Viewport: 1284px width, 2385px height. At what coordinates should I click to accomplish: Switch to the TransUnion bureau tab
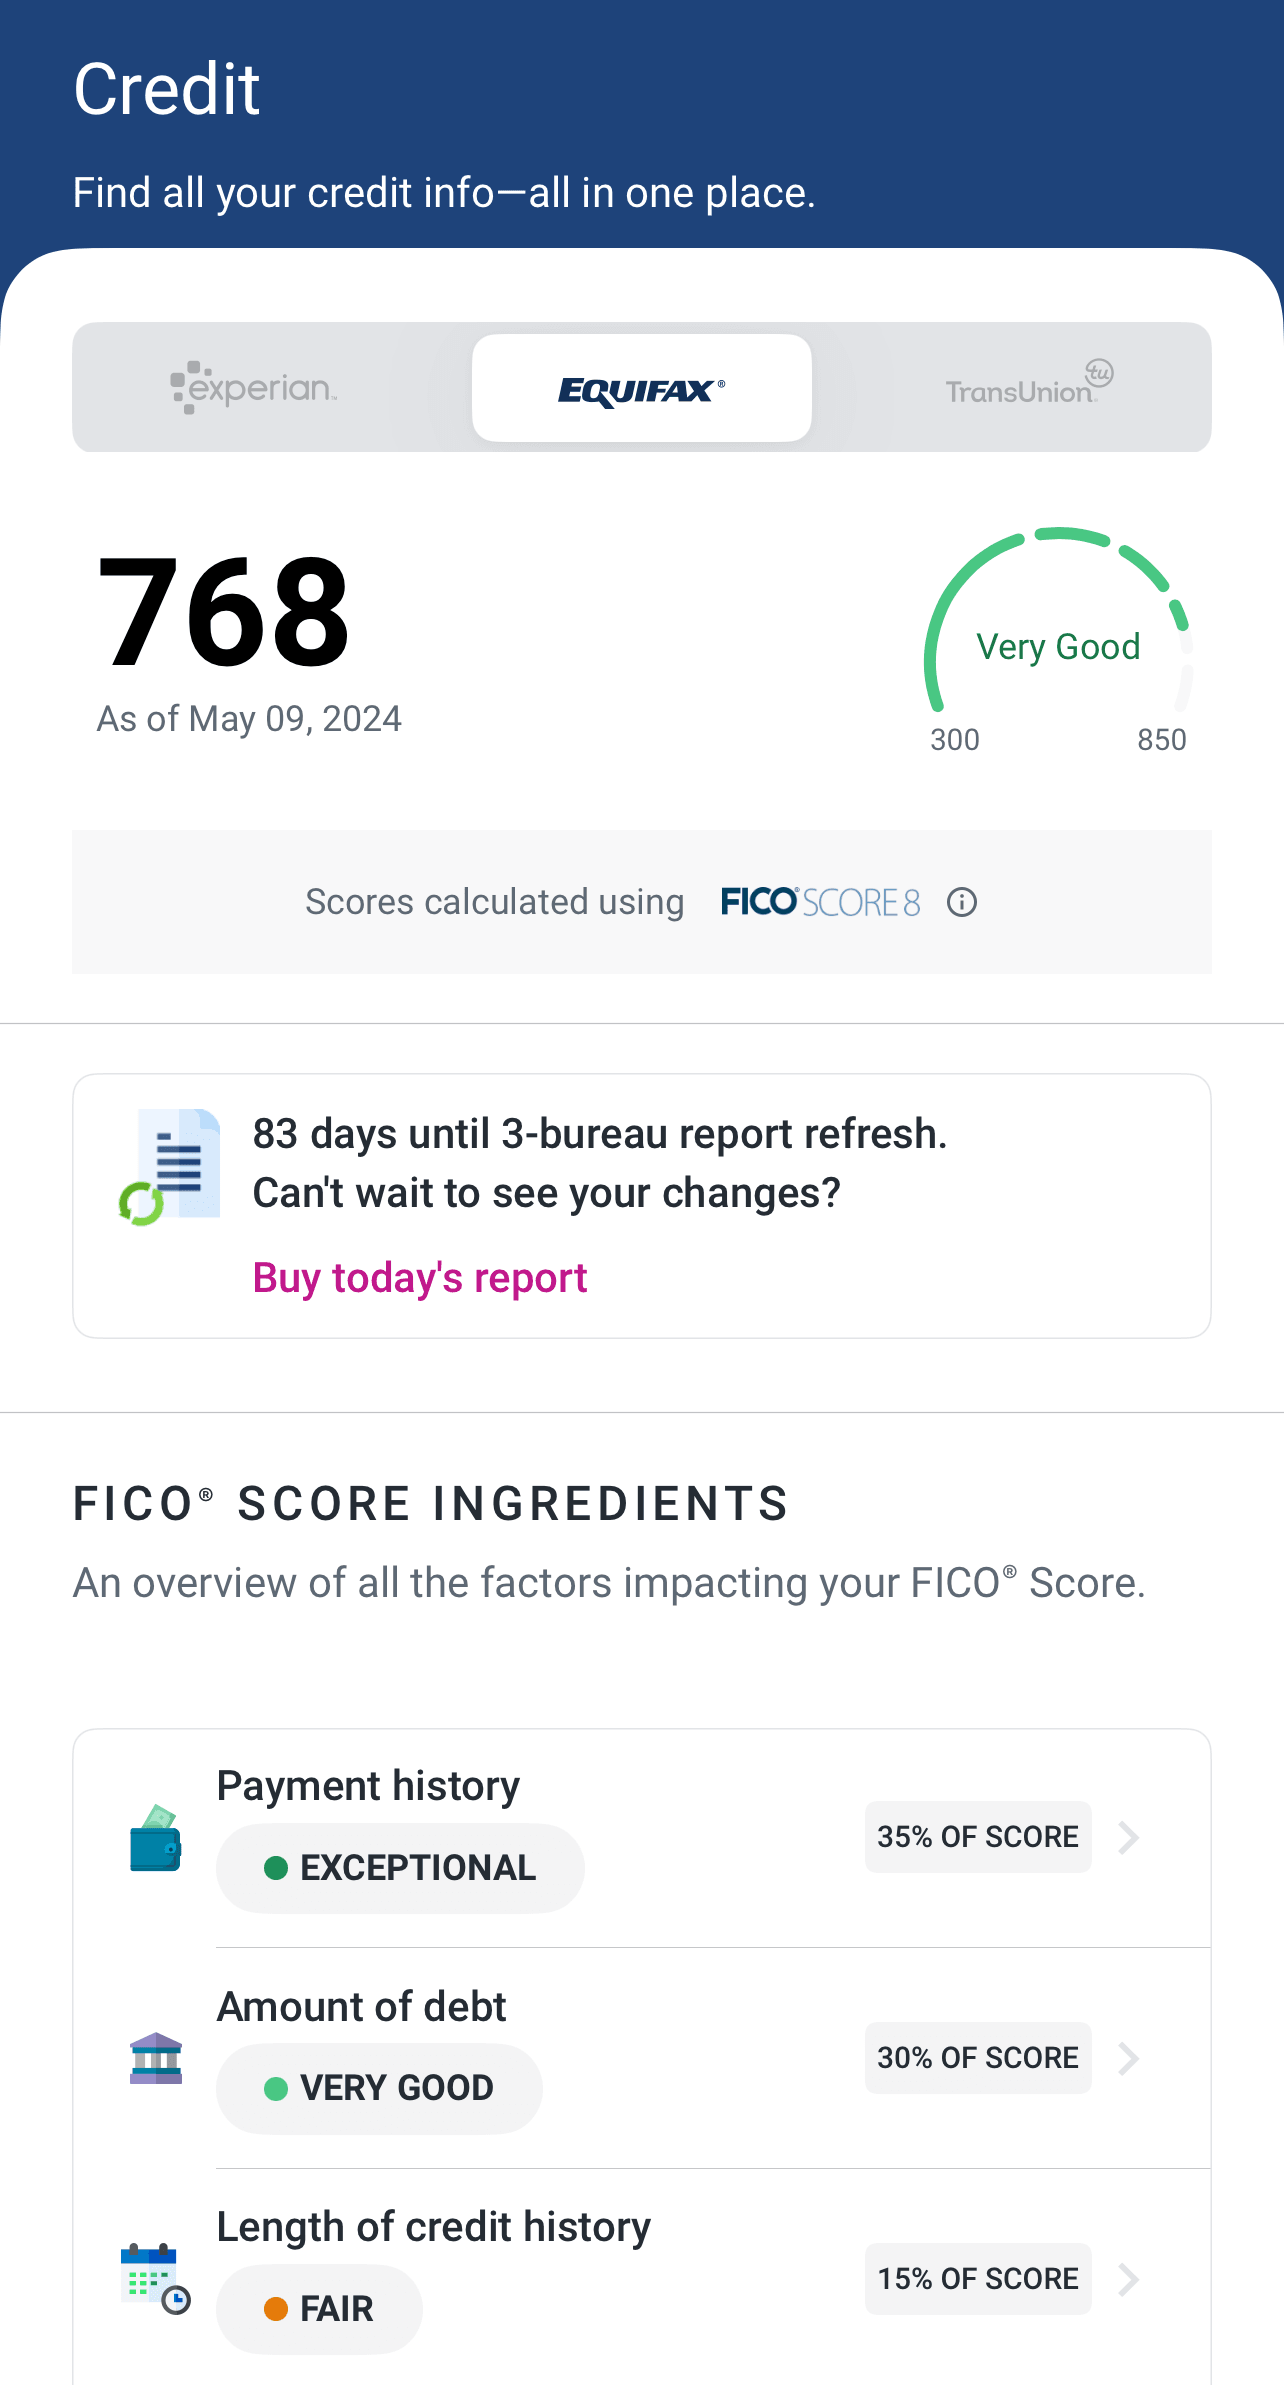(x=1028, y=387)
